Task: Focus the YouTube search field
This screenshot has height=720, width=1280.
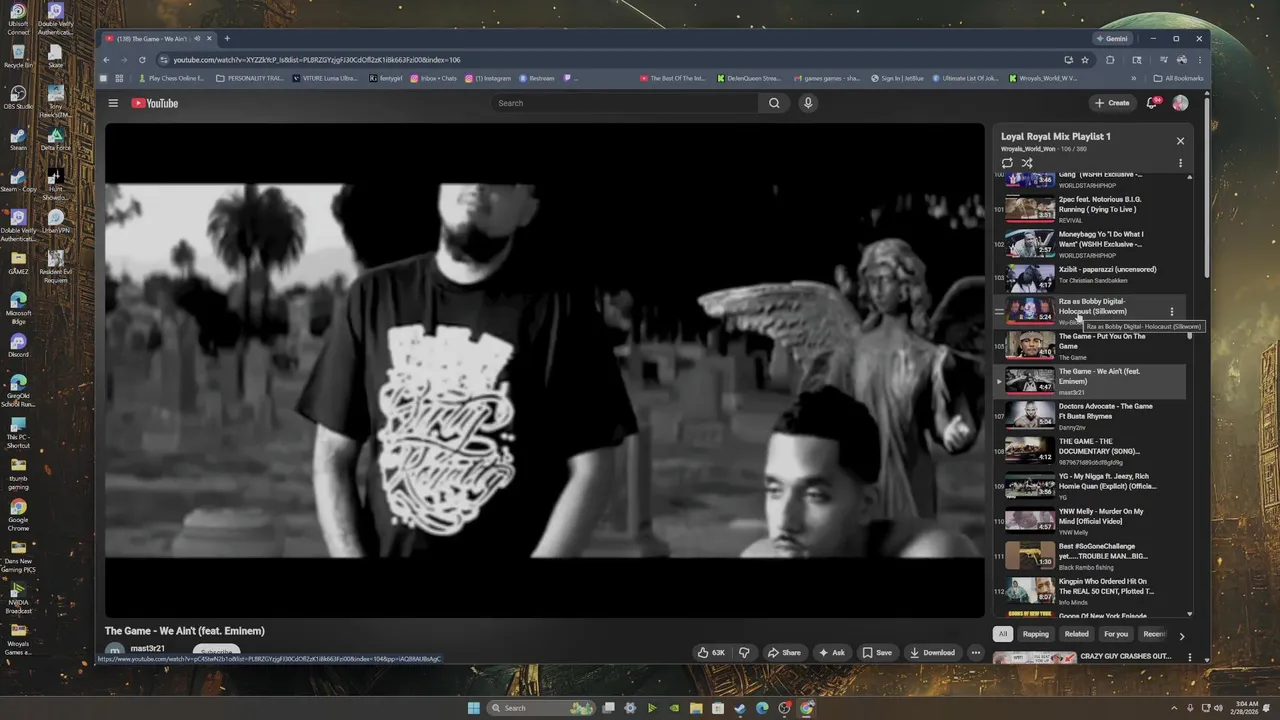Action: pyautogui.click(x=625, y=103)
